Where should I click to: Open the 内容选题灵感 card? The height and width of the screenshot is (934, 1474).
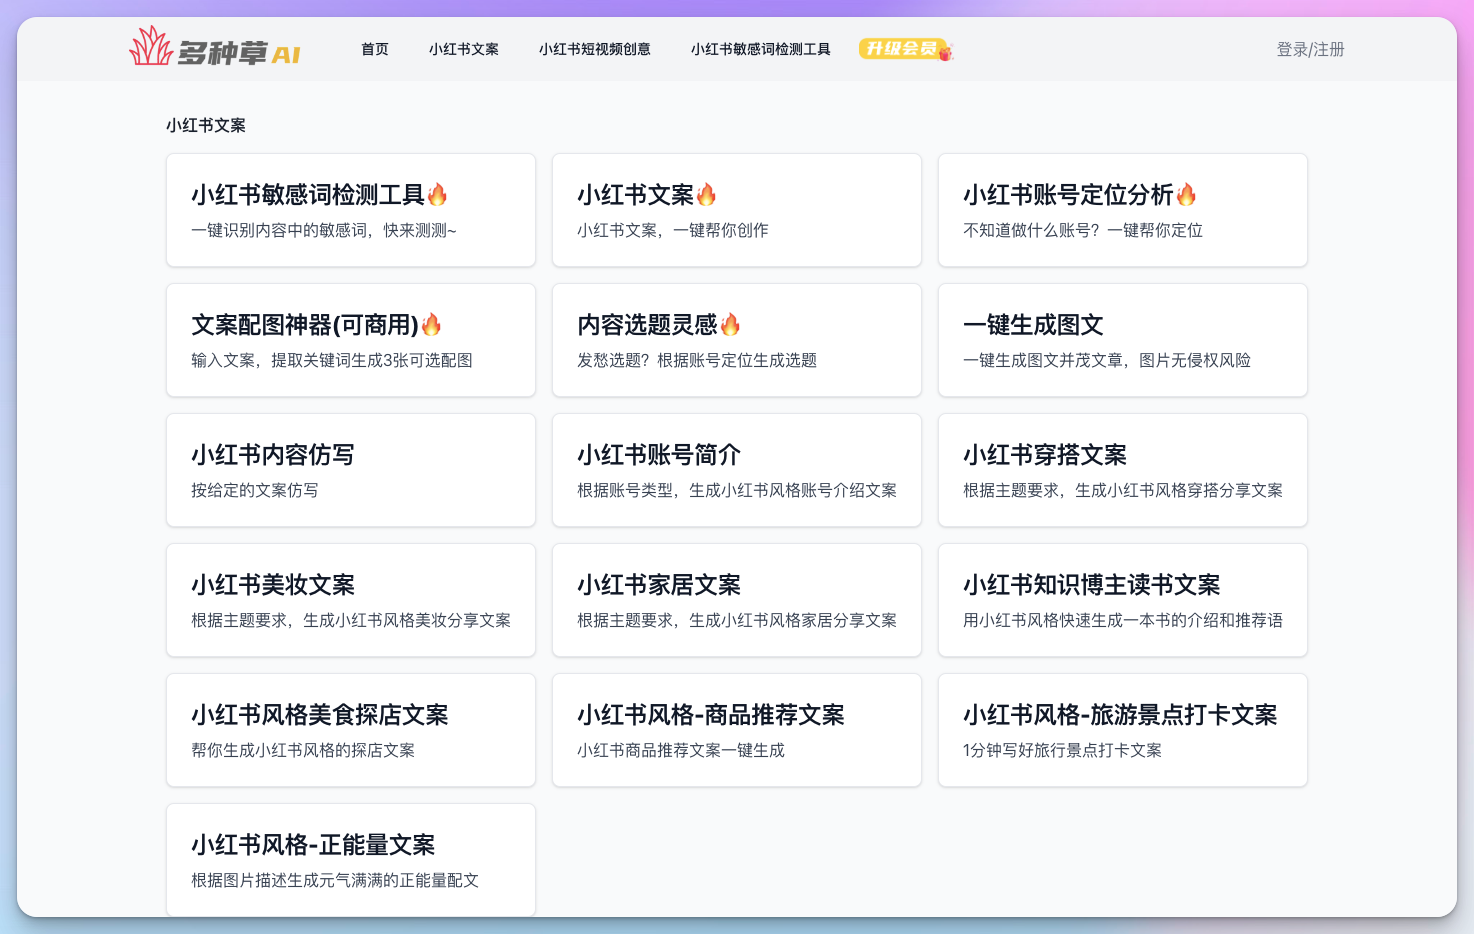(x=737, y=340)
